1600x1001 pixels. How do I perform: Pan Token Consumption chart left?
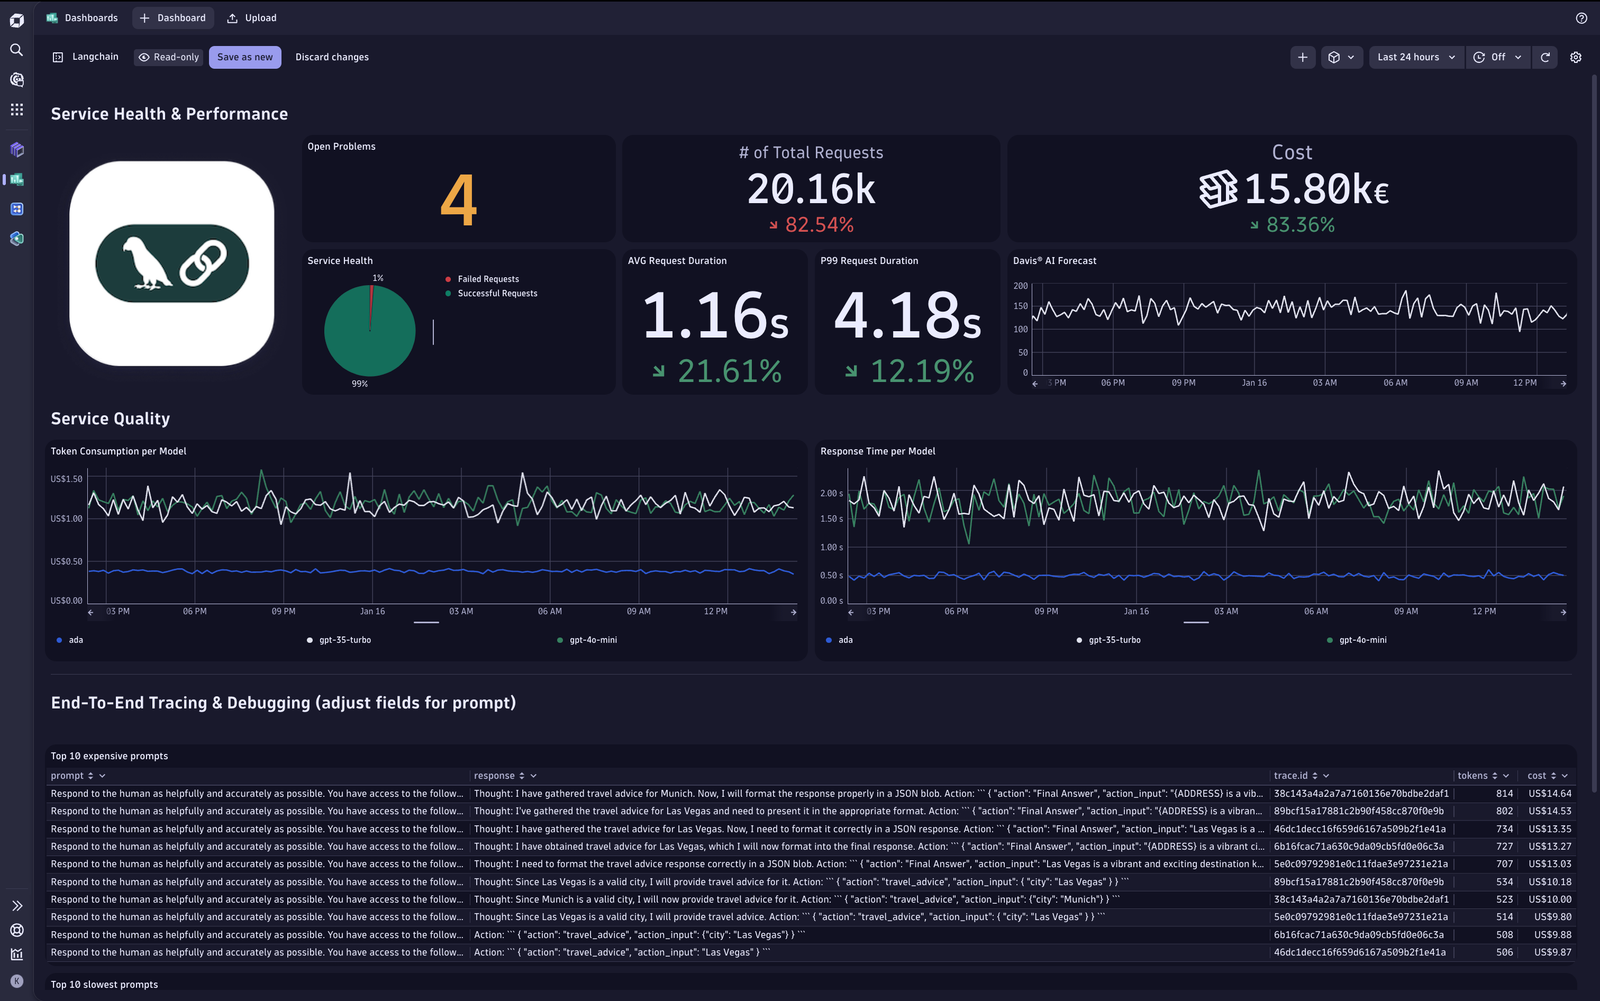tap(91, 612)
